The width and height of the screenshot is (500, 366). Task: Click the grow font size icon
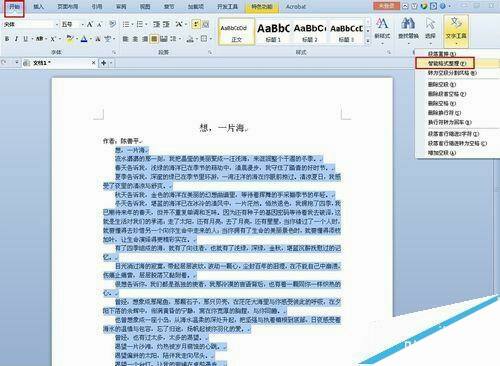pyautogui.click(x=90, y=24)
